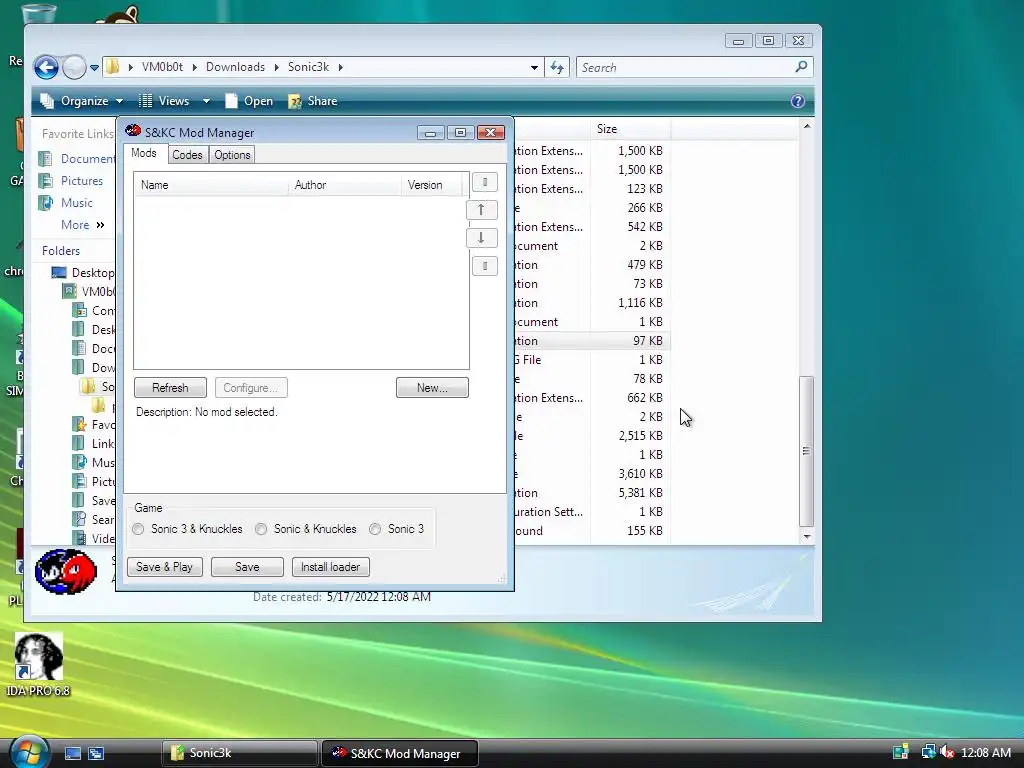The width and height of the screenshot is (1024, 768).
Task: Select the 155 KB sound file row
Action: point(592,531)
